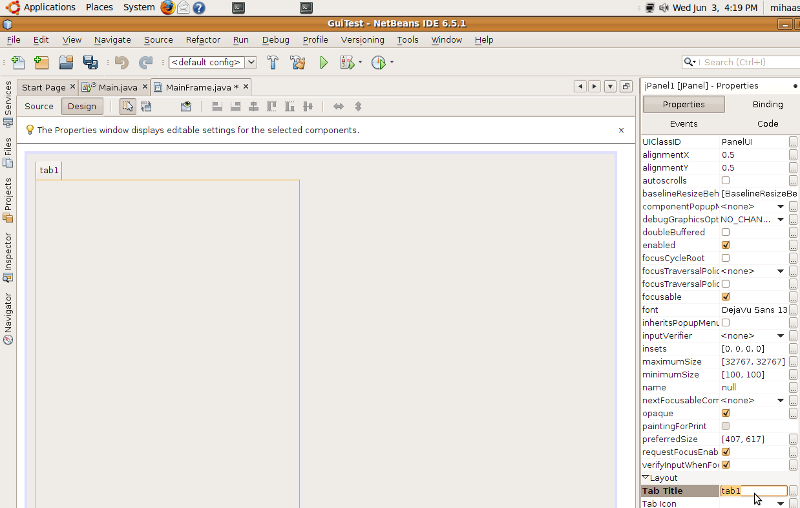Uncheck the enabled property checkbox
Viewport: 800px width, 508px height.
tap(726, 245)
